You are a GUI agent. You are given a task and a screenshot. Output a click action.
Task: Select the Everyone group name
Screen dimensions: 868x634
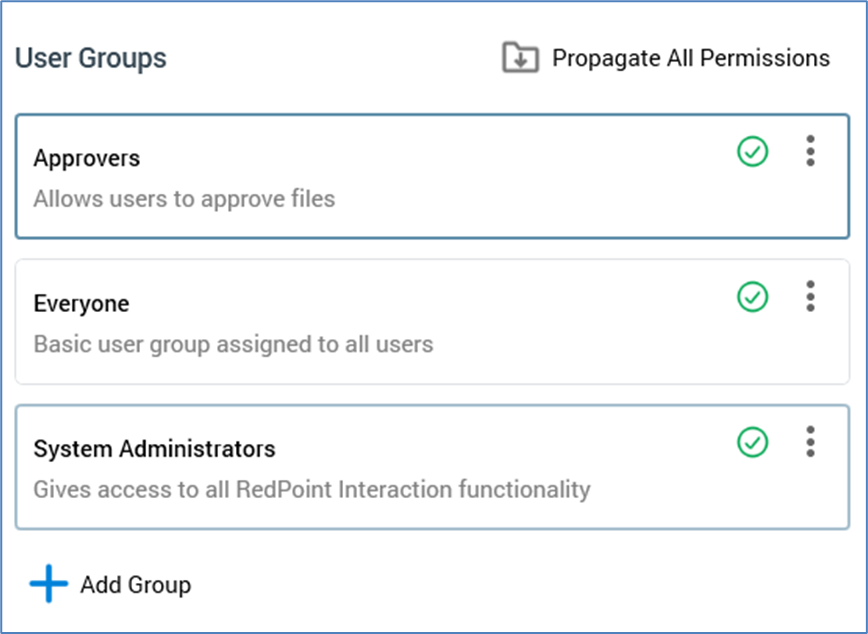[x=81, y=304]
